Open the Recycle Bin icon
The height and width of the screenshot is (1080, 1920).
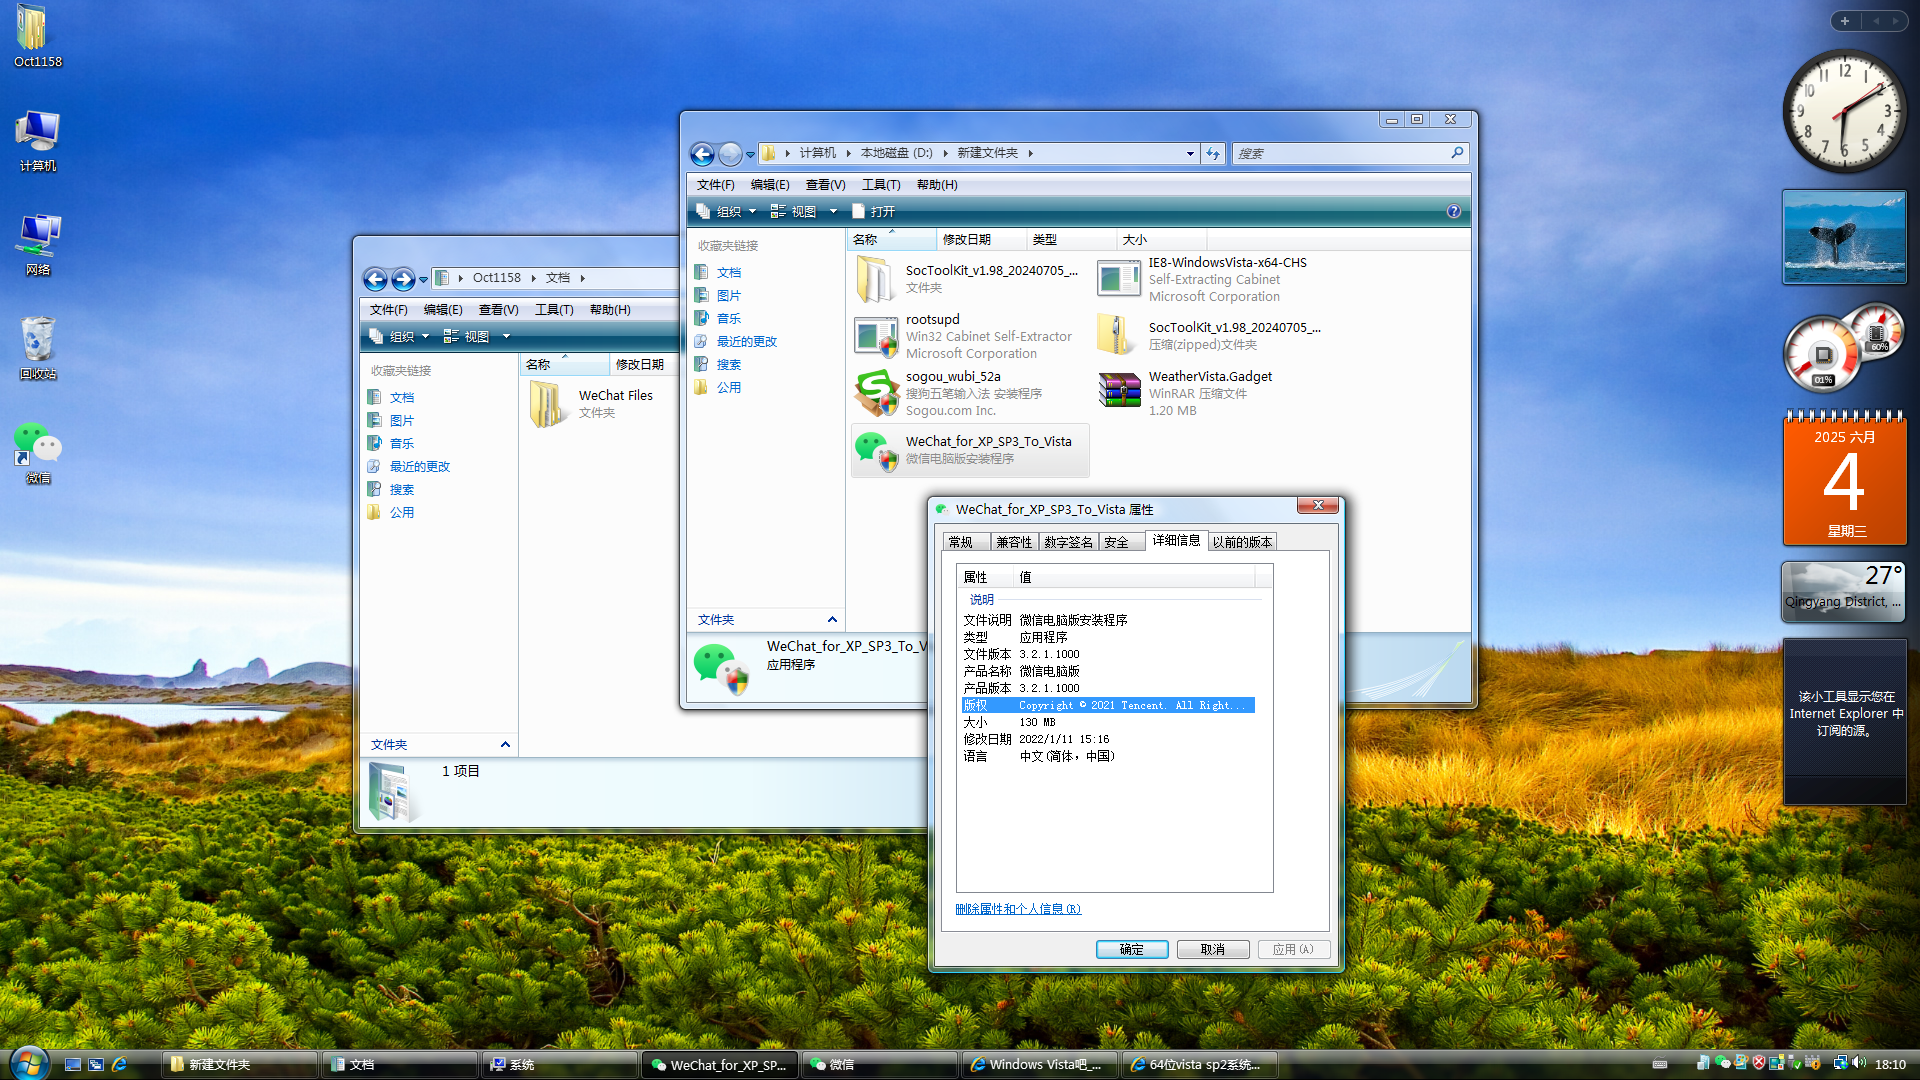coord(37,349)
